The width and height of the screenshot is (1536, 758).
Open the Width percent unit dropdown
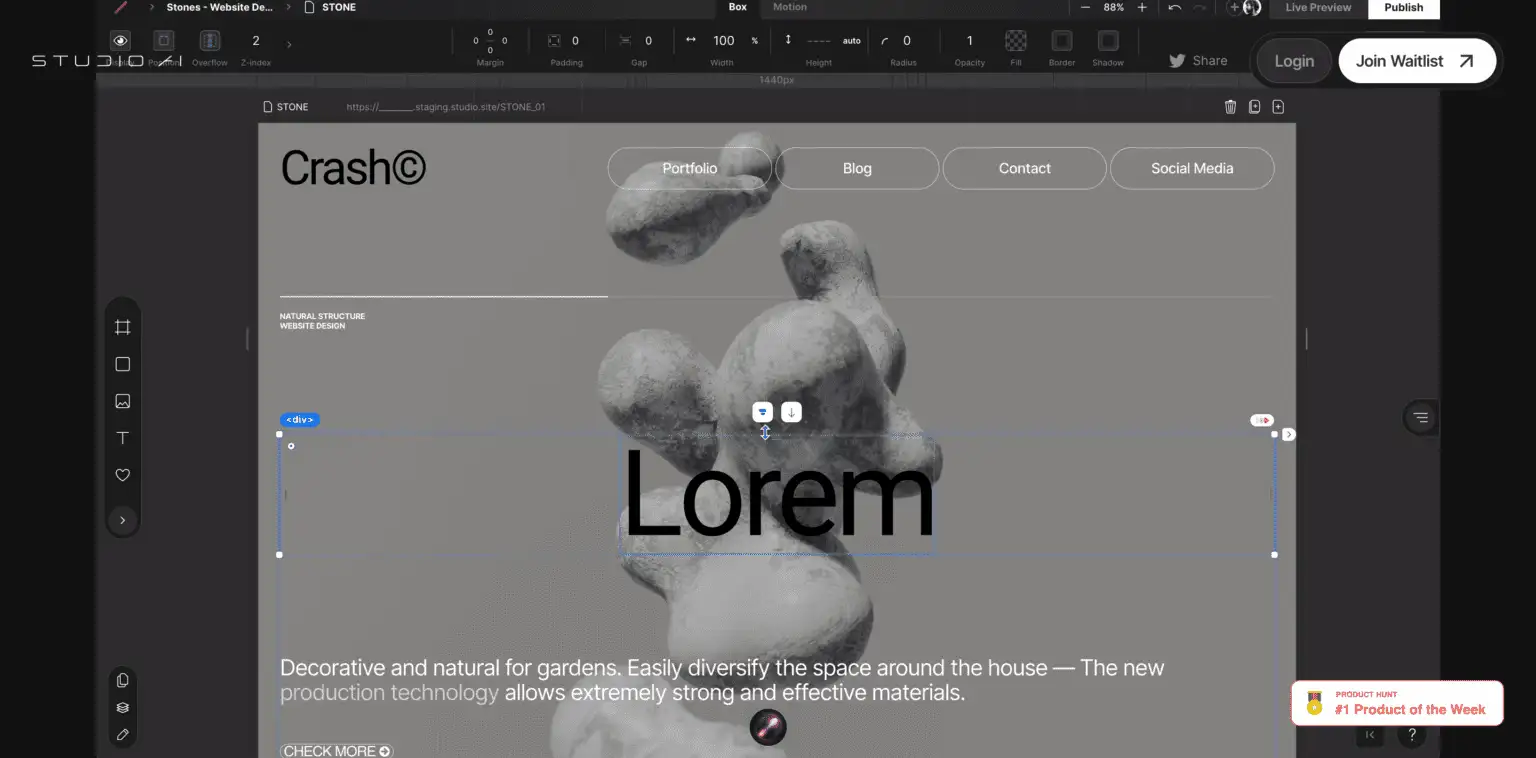coord(755,41)
